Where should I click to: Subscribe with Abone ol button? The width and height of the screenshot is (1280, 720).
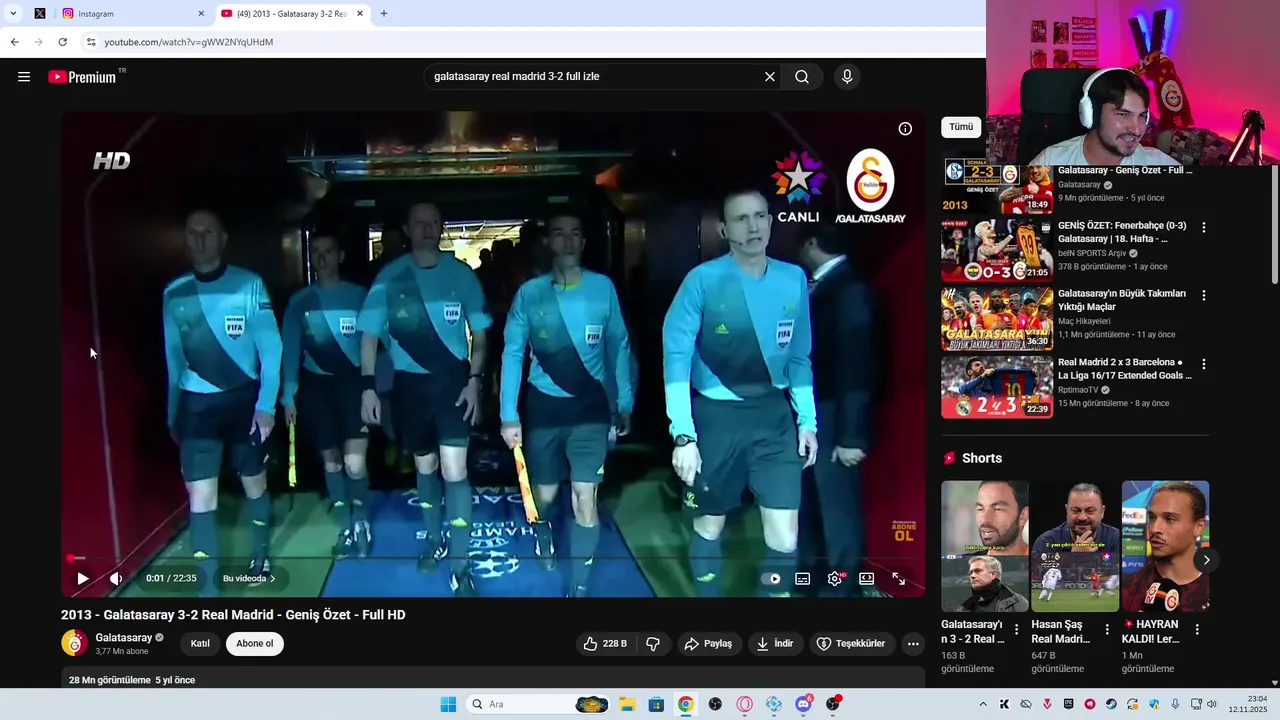click(x=255, y=644)
